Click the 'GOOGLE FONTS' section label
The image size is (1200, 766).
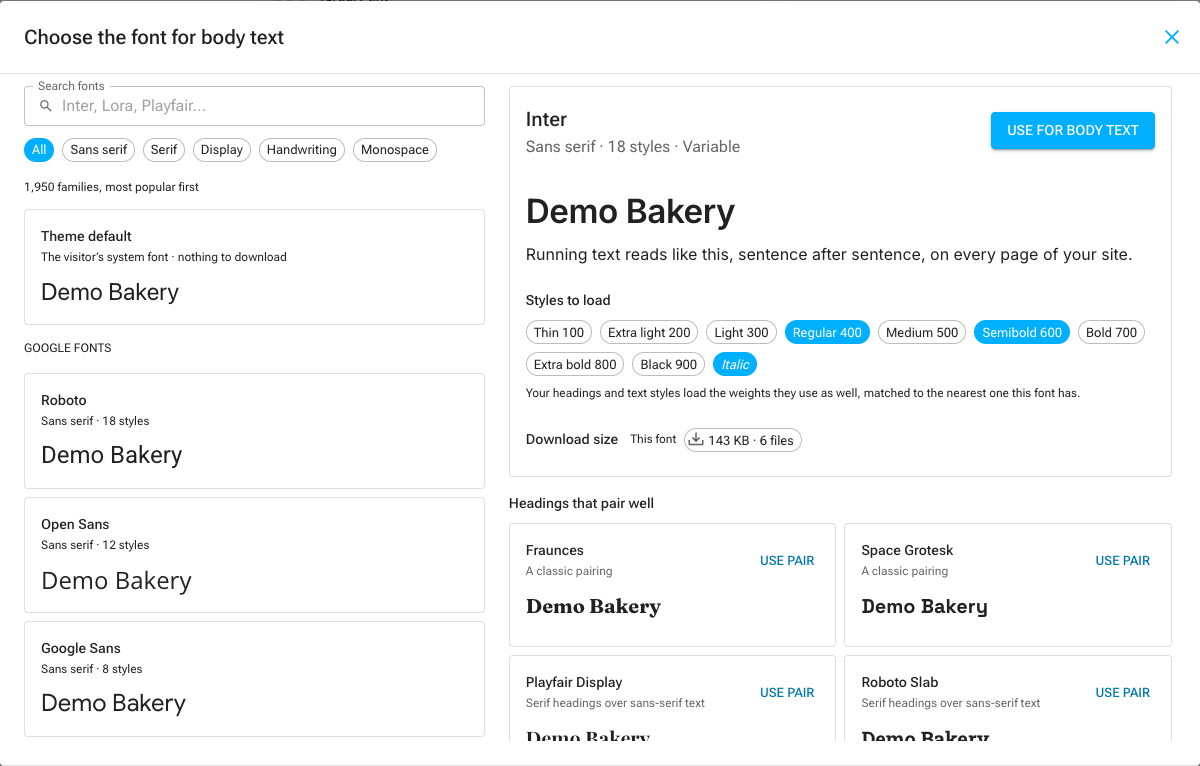pos(68,348)
